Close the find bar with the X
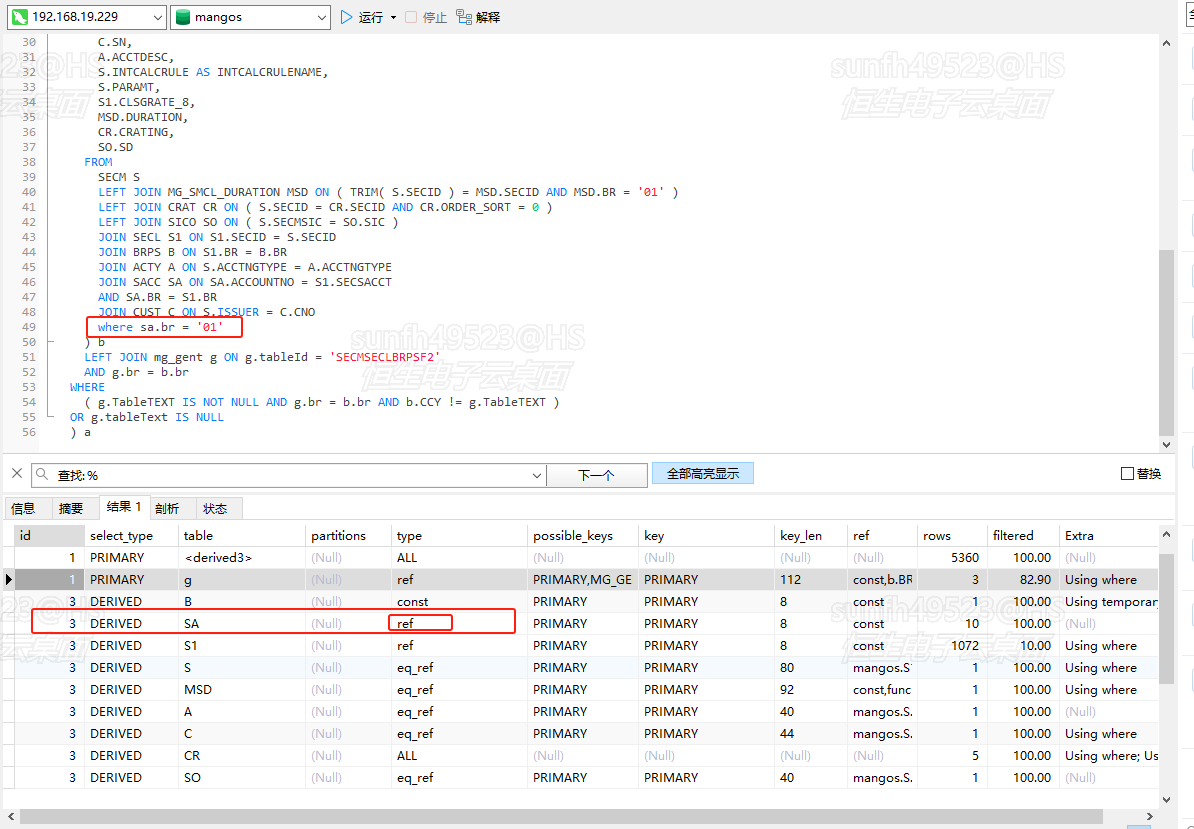Screen dimensions: 1194x829 (16, 474)
